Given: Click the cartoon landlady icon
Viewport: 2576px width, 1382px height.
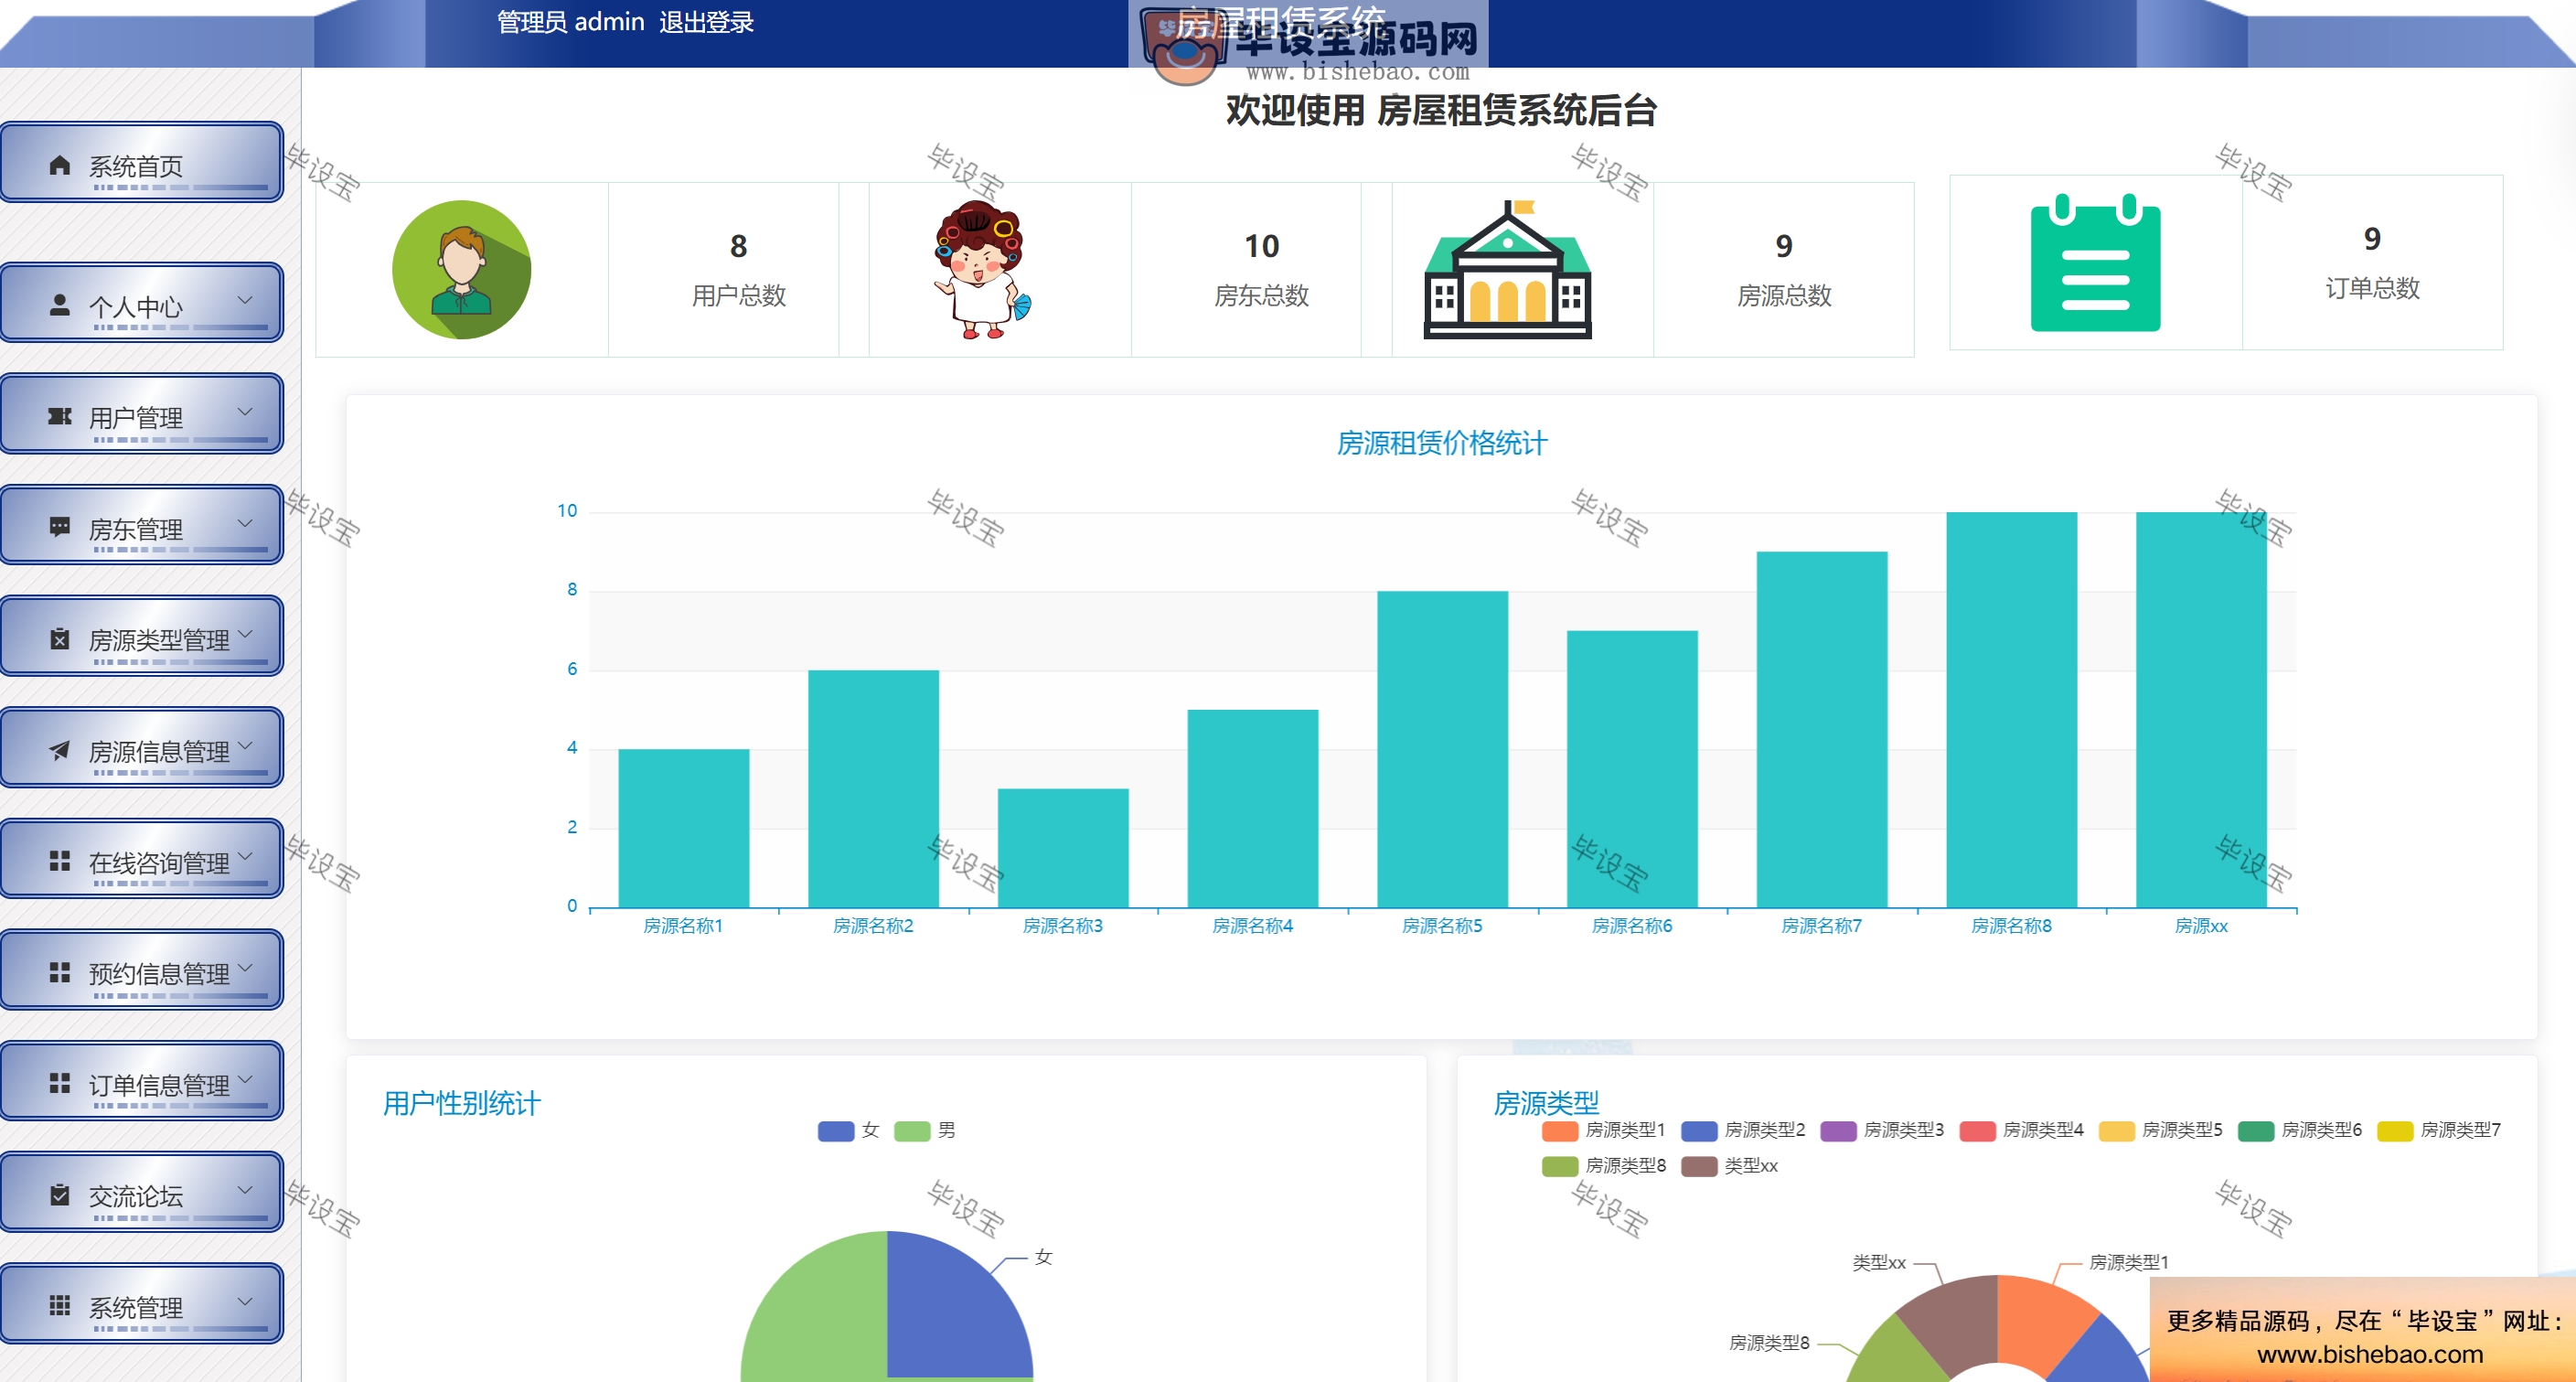Looking at the screenshot, I should pyautogui.click(x=981, y=270).
